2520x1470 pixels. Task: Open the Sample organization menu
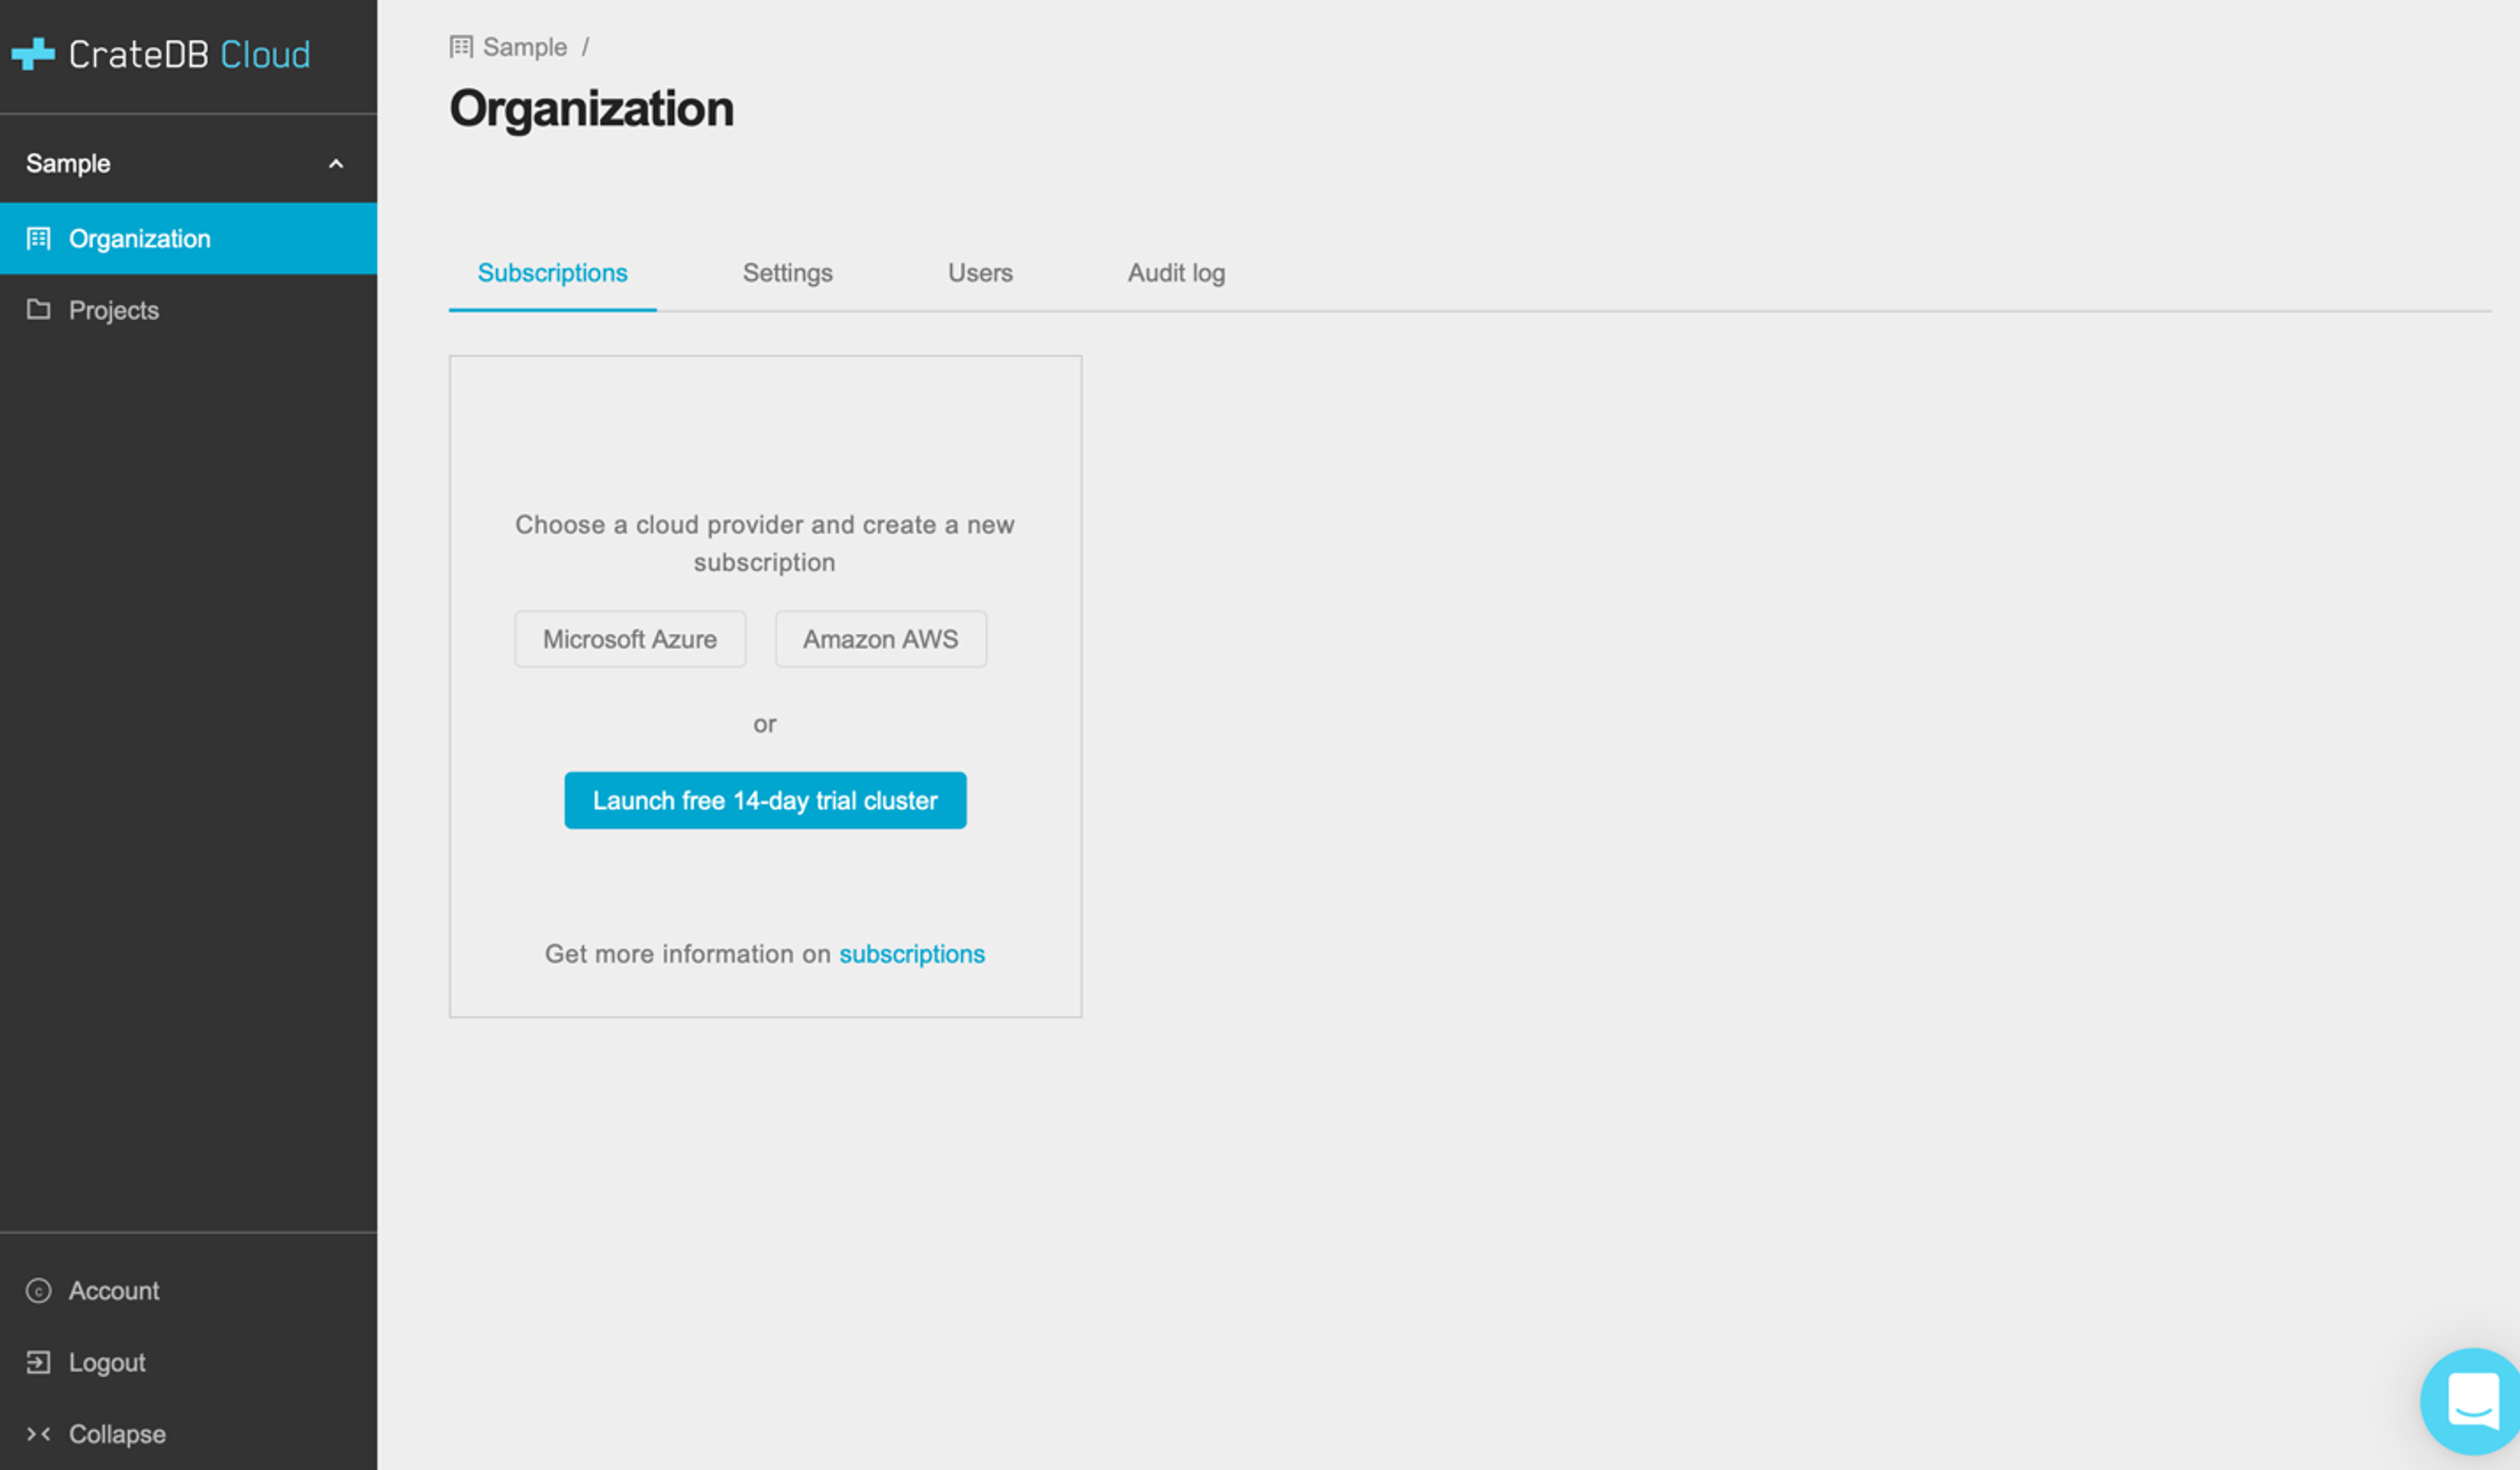point(188,163)
